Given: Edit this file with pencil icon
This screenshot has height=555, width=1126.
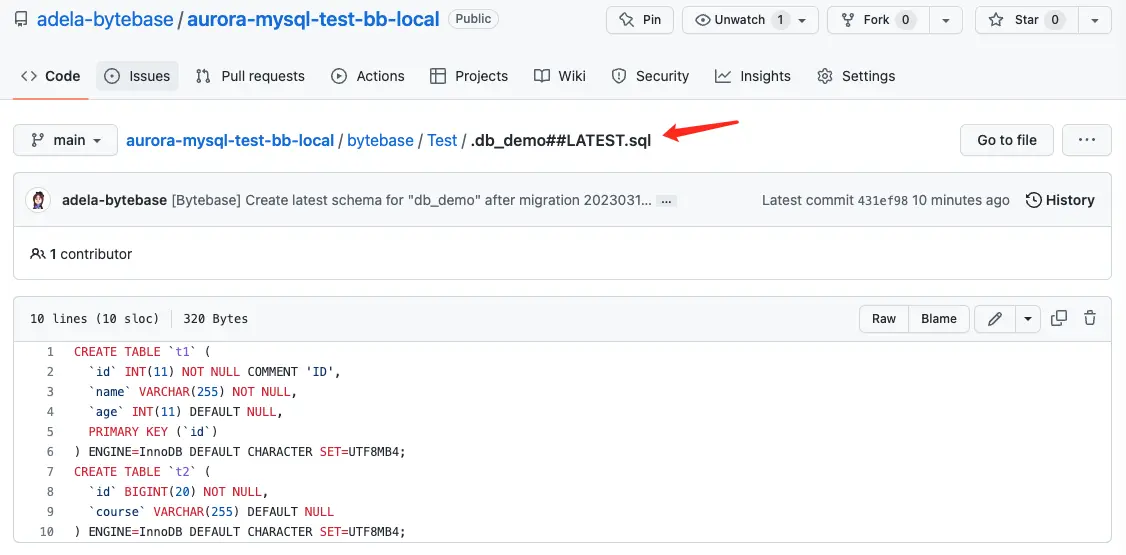Looking at the screenshot, I should (995, 319).
